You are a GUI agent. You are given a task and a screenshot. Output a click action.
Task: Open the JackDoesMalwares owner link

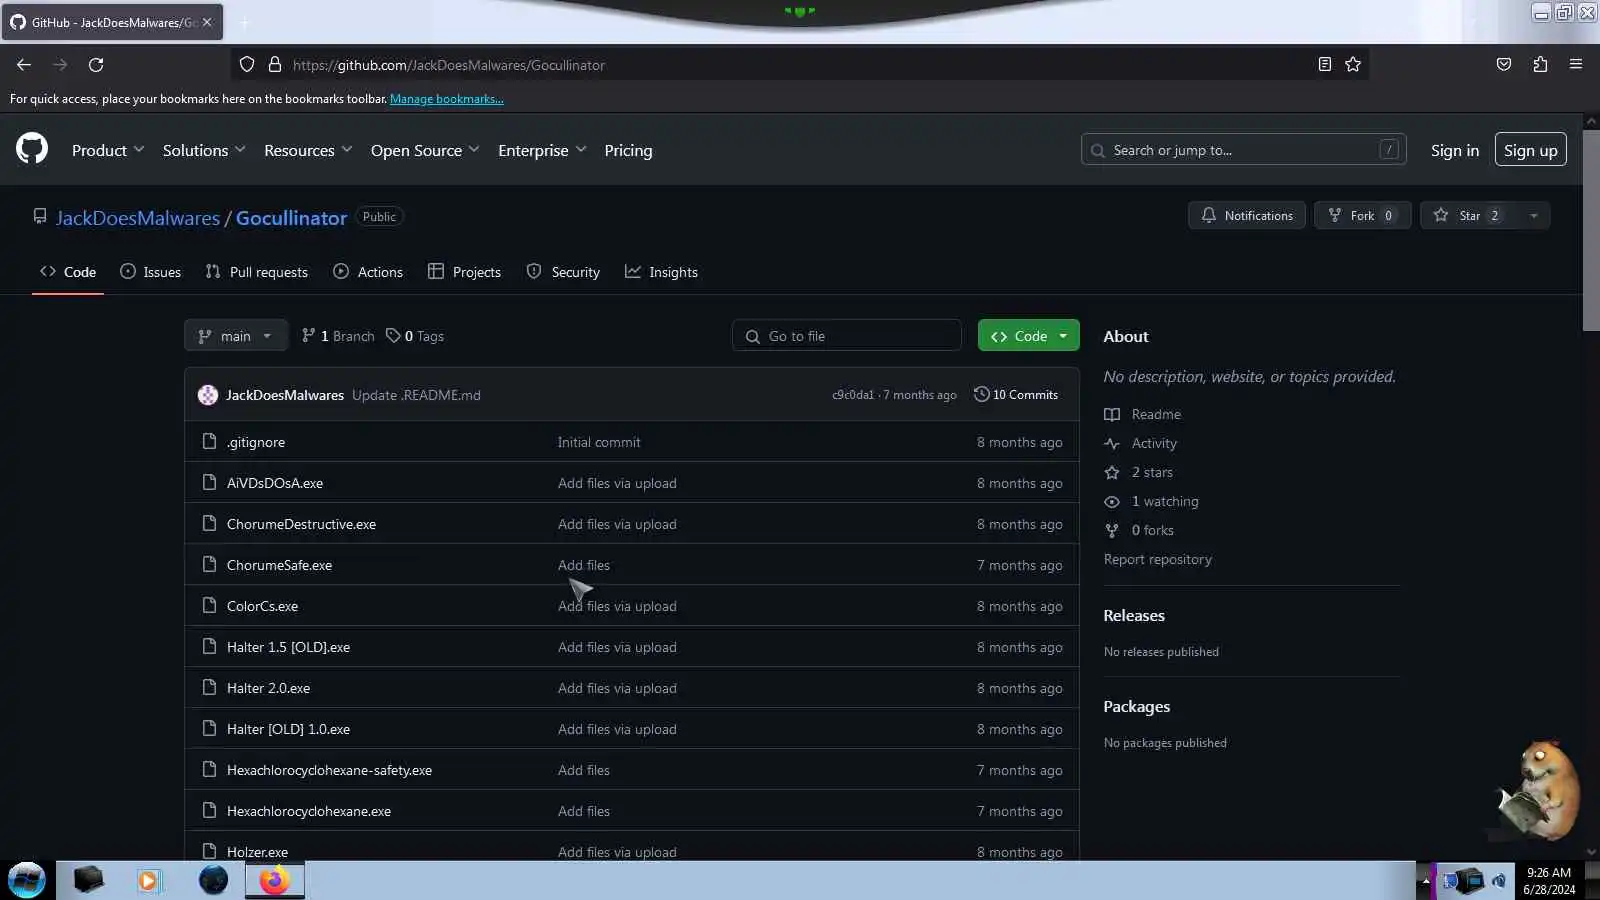(x=138, y=218)
